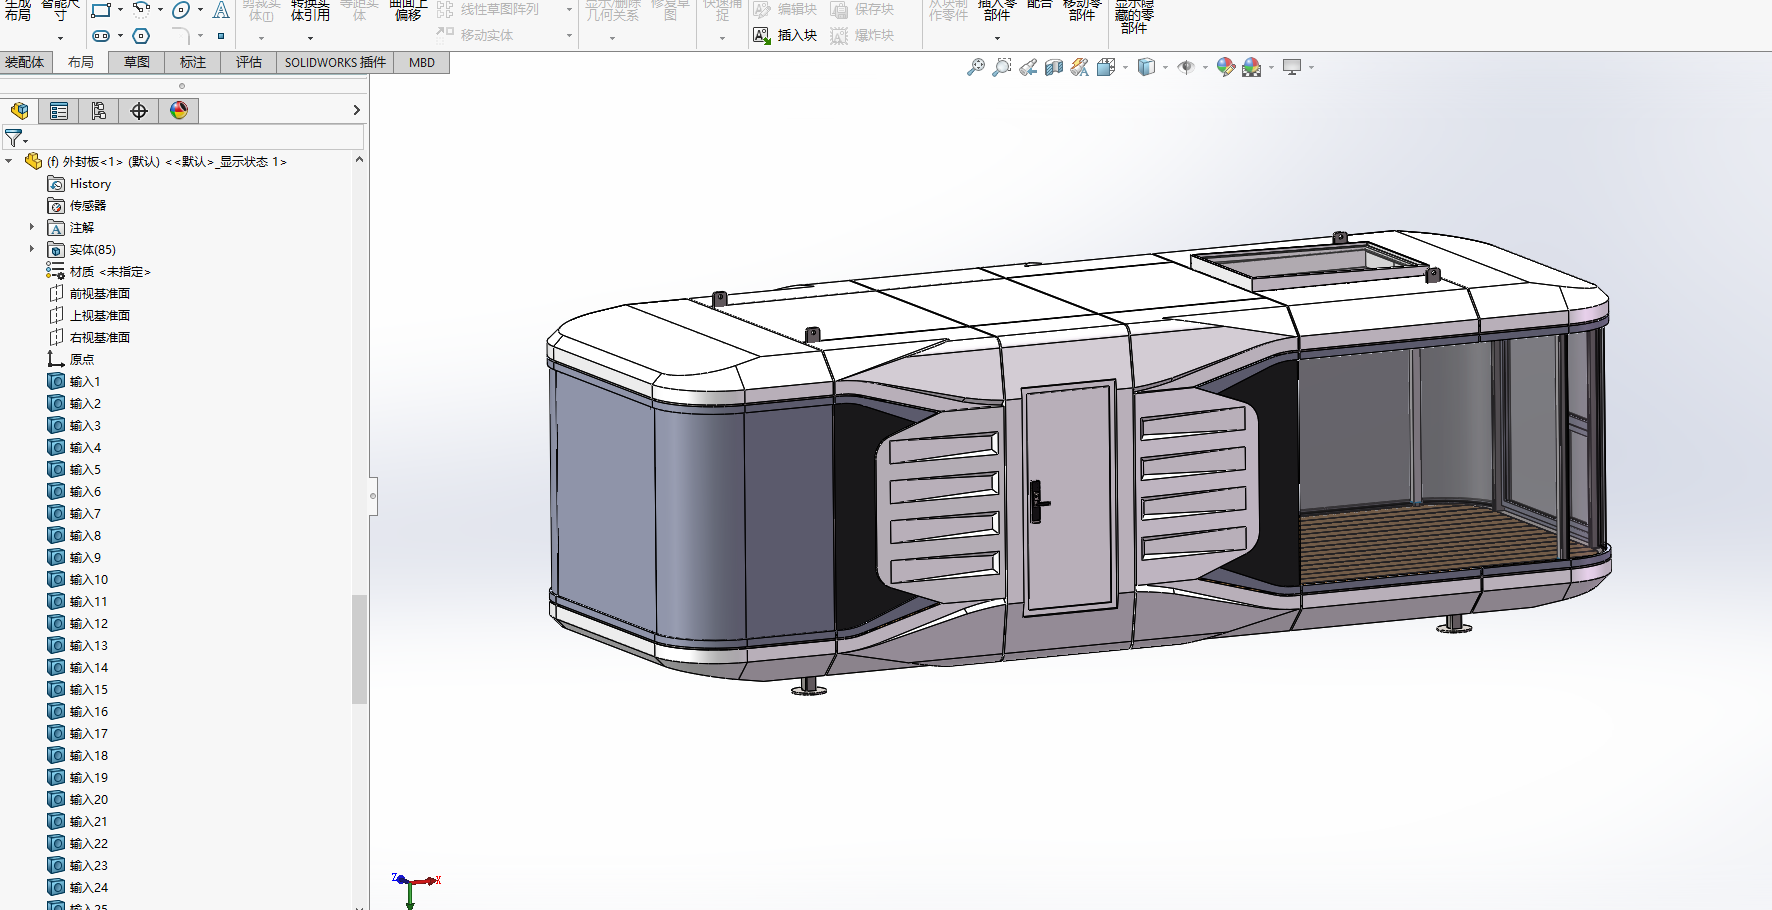Click the Zoom to Area icon
Screen dimensions: 1772x910
click(x=1001, y=67)
